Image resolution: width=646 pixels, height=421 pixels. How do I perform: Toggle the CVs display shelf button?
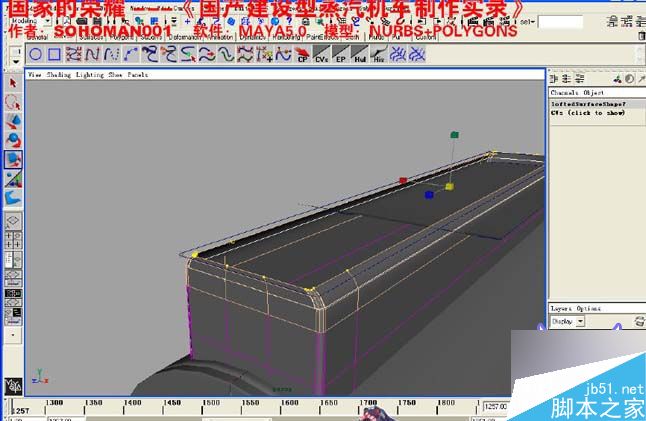click(321, 55)
